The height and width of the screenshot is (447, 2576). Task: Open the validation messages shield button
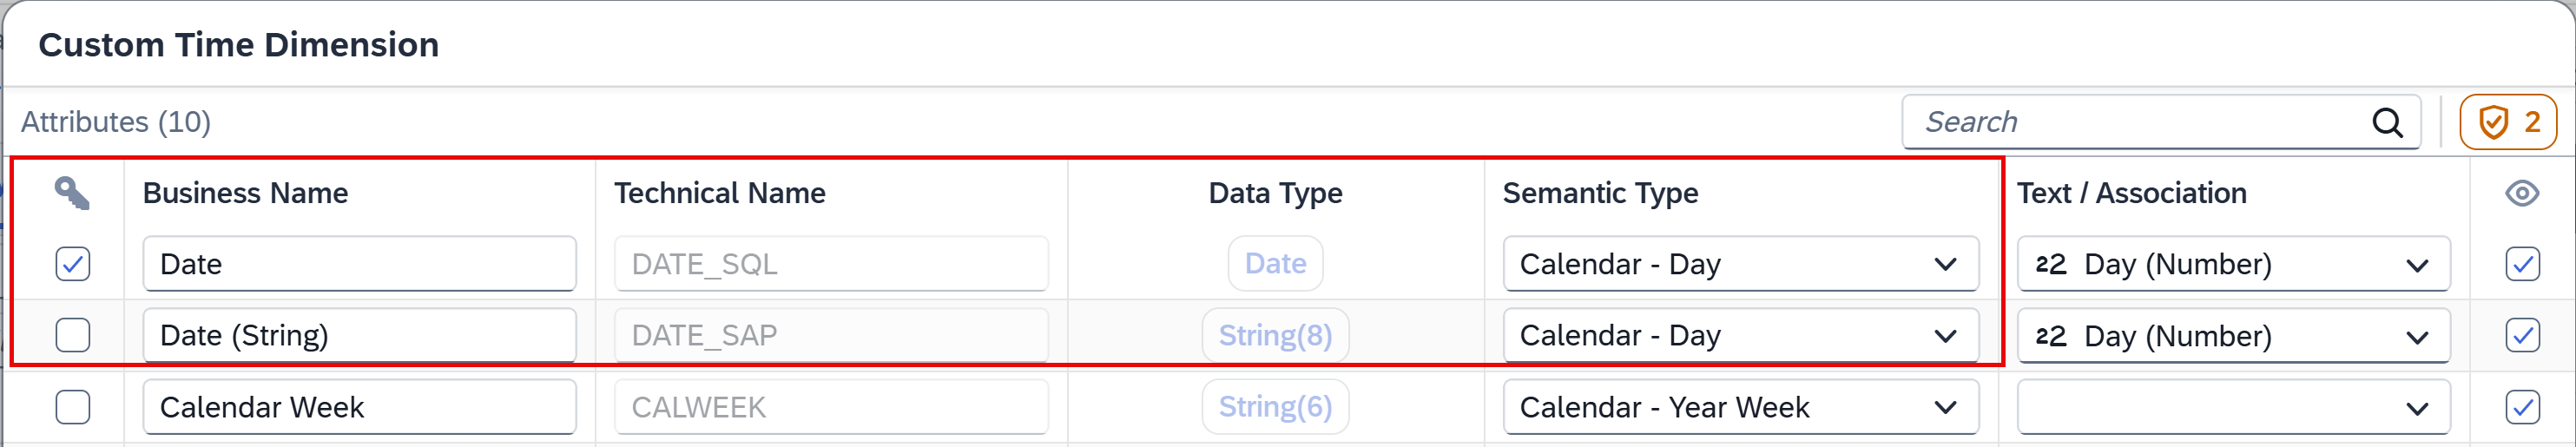[x=2508, y=122]
